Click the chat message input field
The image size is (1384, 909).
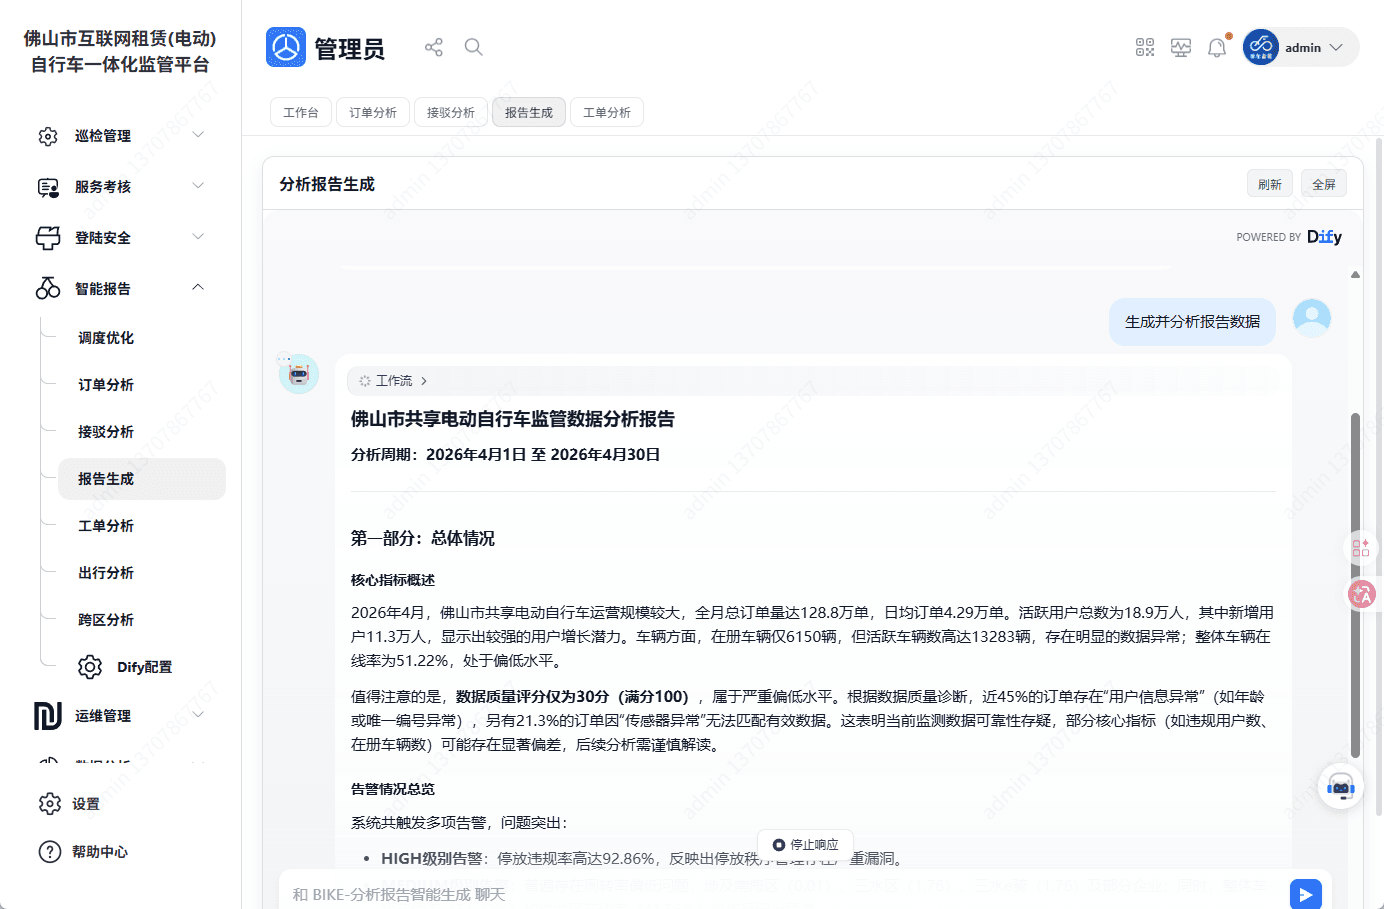click(785, 894)
